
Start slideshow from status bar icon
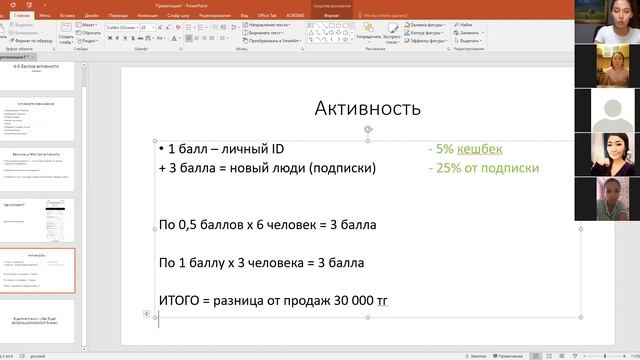[x=575, y=356]
